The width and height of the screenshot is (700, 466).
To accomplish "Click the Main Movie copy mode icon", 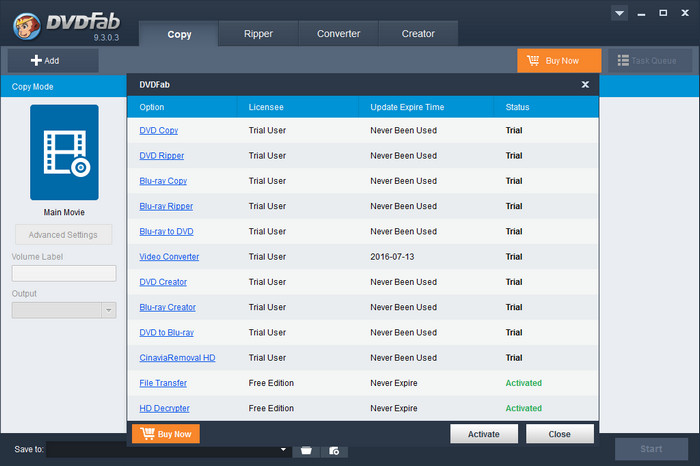I will (x=64, y=152).
